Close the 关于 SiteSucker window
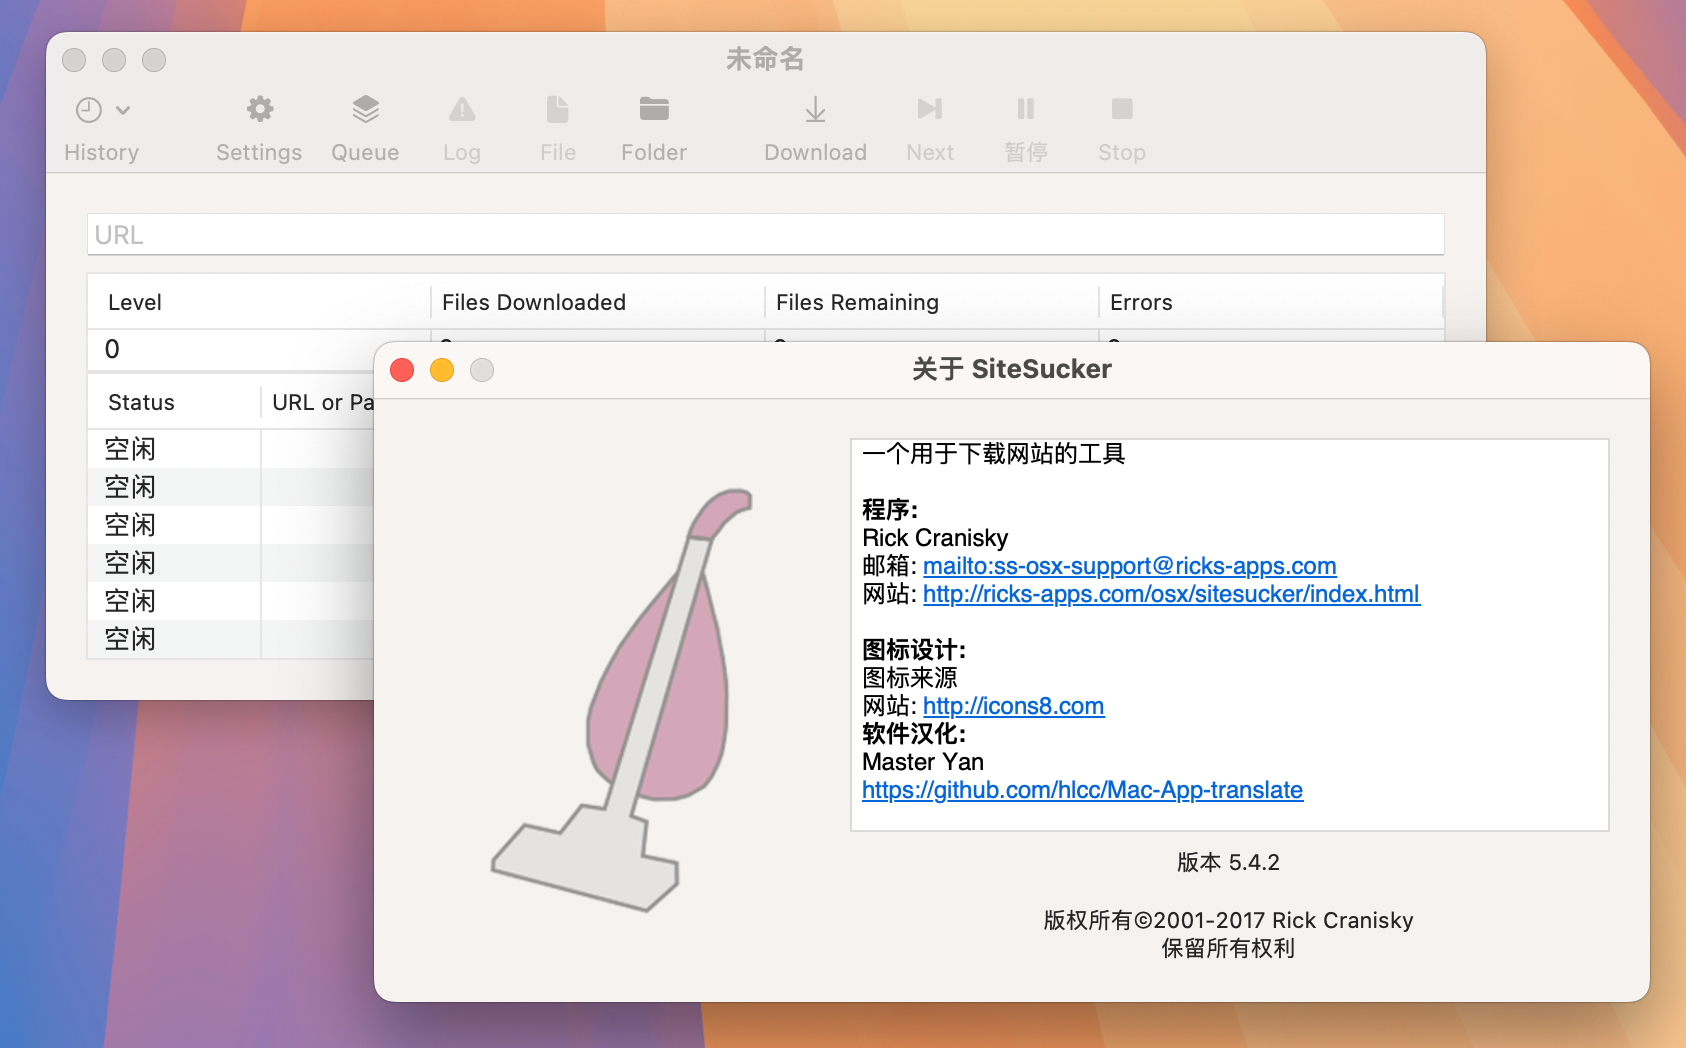This screenshot has height=1048, width=1686. point(402,370)
